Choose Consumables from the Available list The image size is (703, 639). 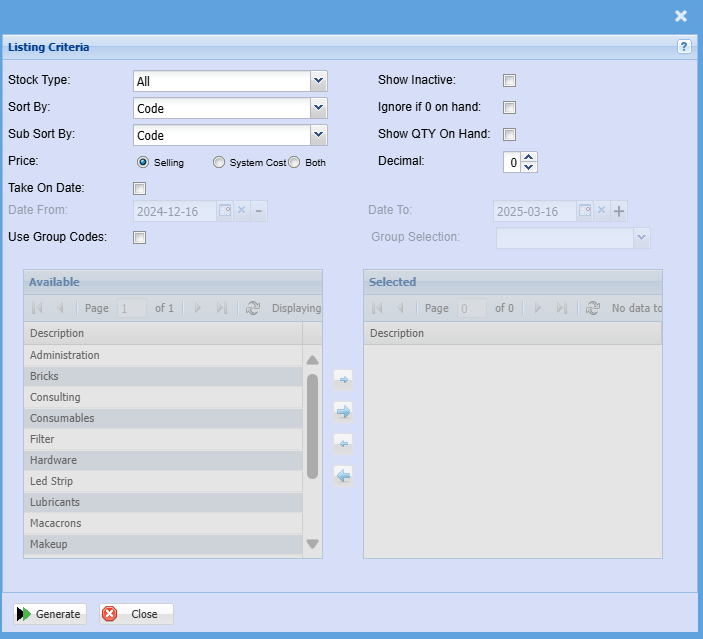(62, 418)
